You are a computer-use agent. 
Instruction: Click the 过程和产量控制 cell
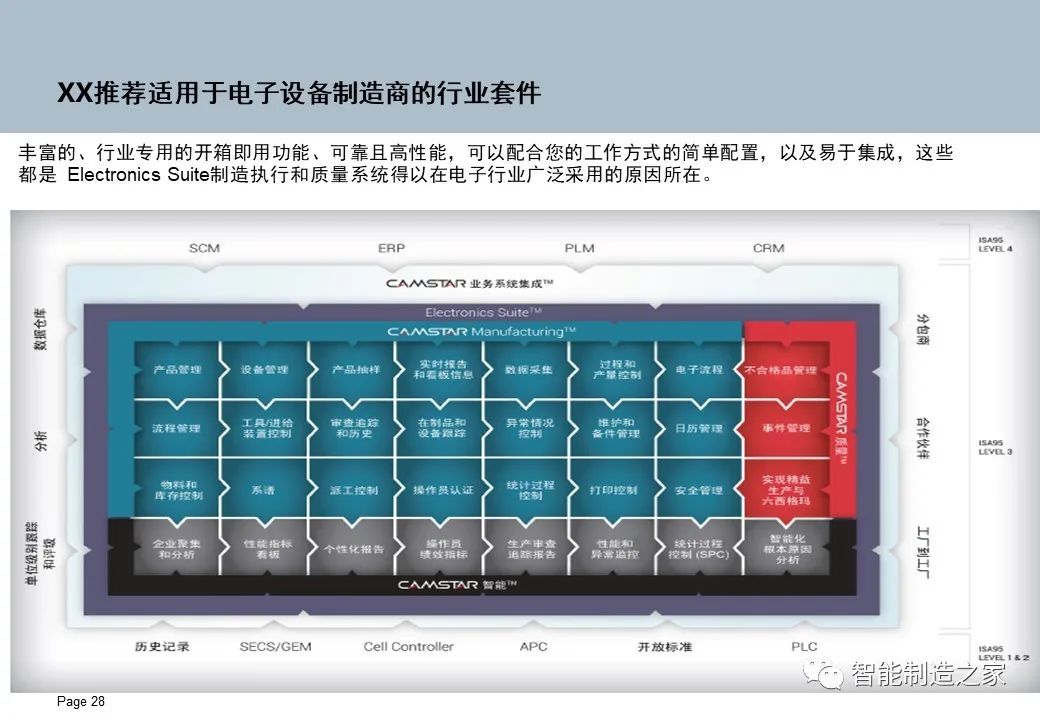(x=614, y=370)
